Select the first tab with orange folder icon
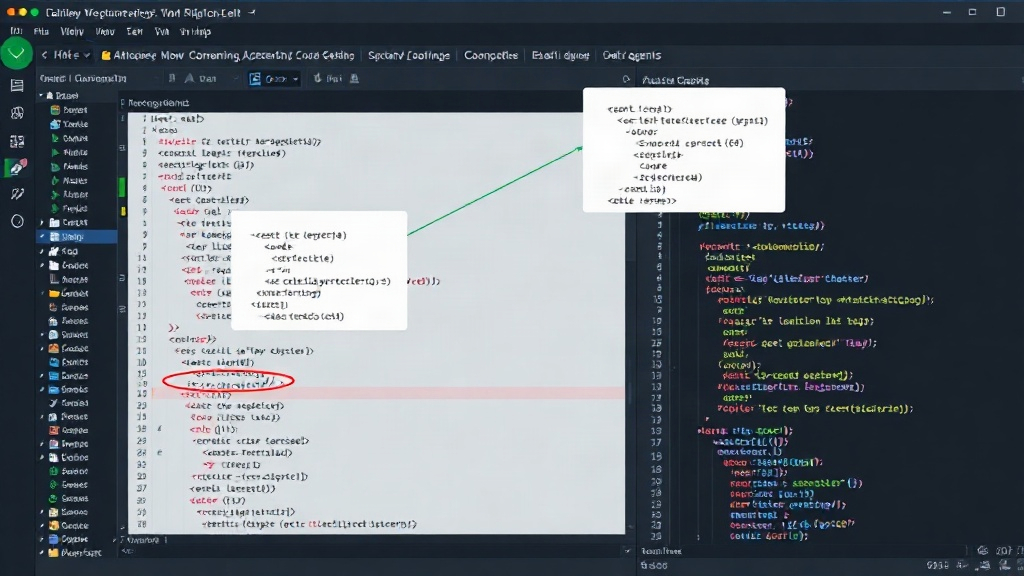 click(227, 56)
